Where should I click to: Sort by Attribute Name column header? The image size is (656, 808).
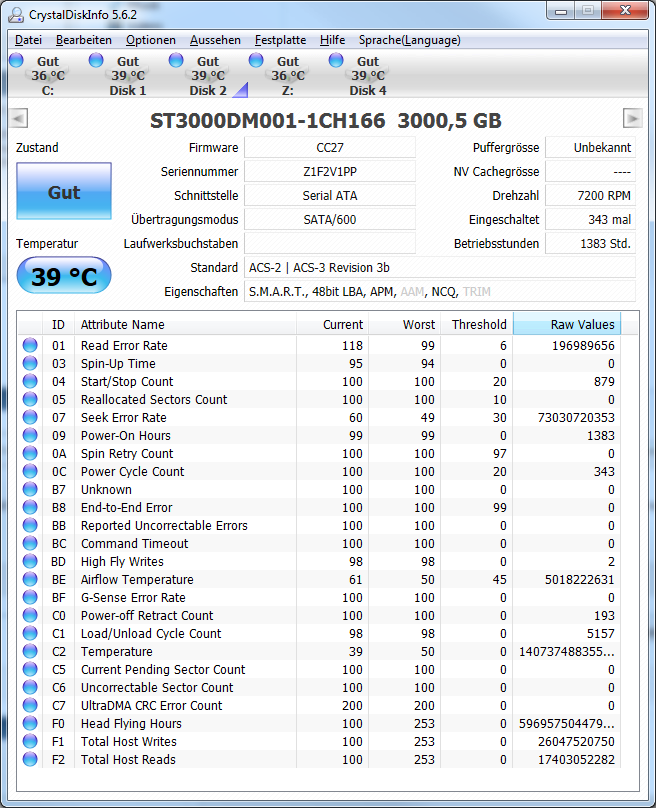(x=186, y=325)
